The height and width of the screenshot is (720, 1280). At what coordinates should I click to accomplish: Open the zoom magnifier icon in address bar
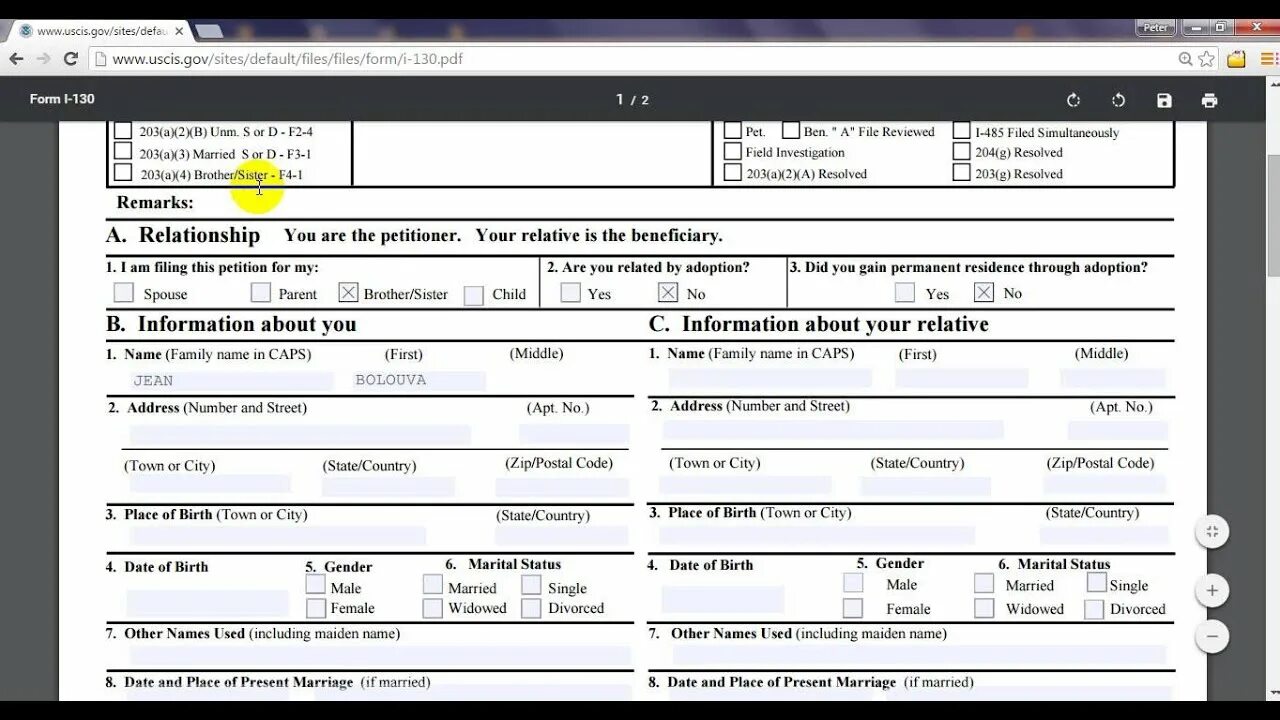point(1186,59)
